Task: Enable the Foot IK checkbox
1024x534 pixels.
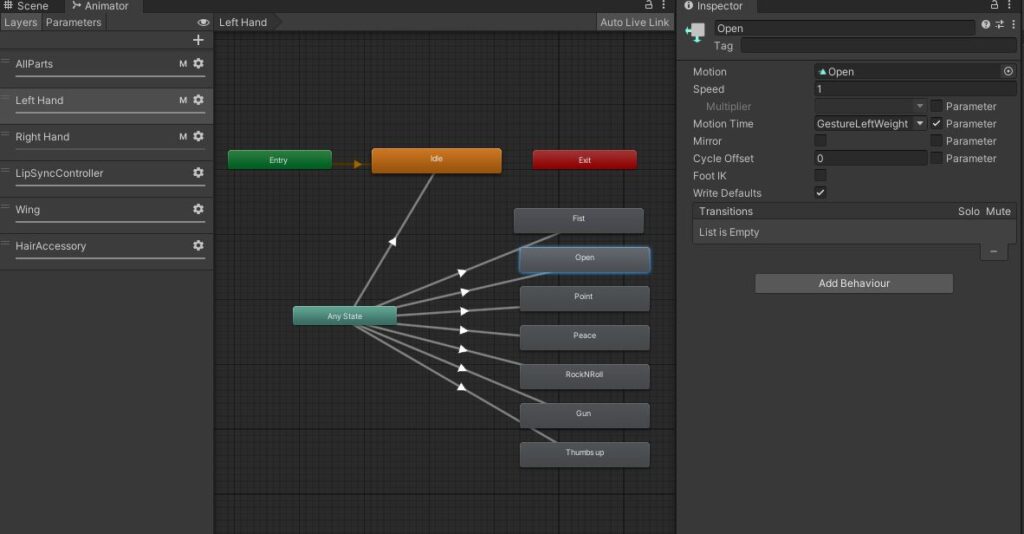Action: pos(821,176)
